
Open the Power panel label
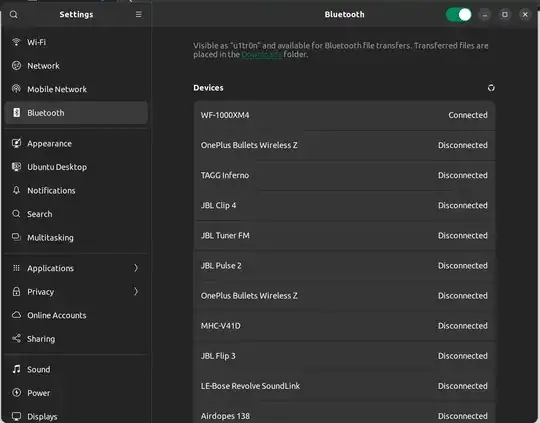[39, 393]
